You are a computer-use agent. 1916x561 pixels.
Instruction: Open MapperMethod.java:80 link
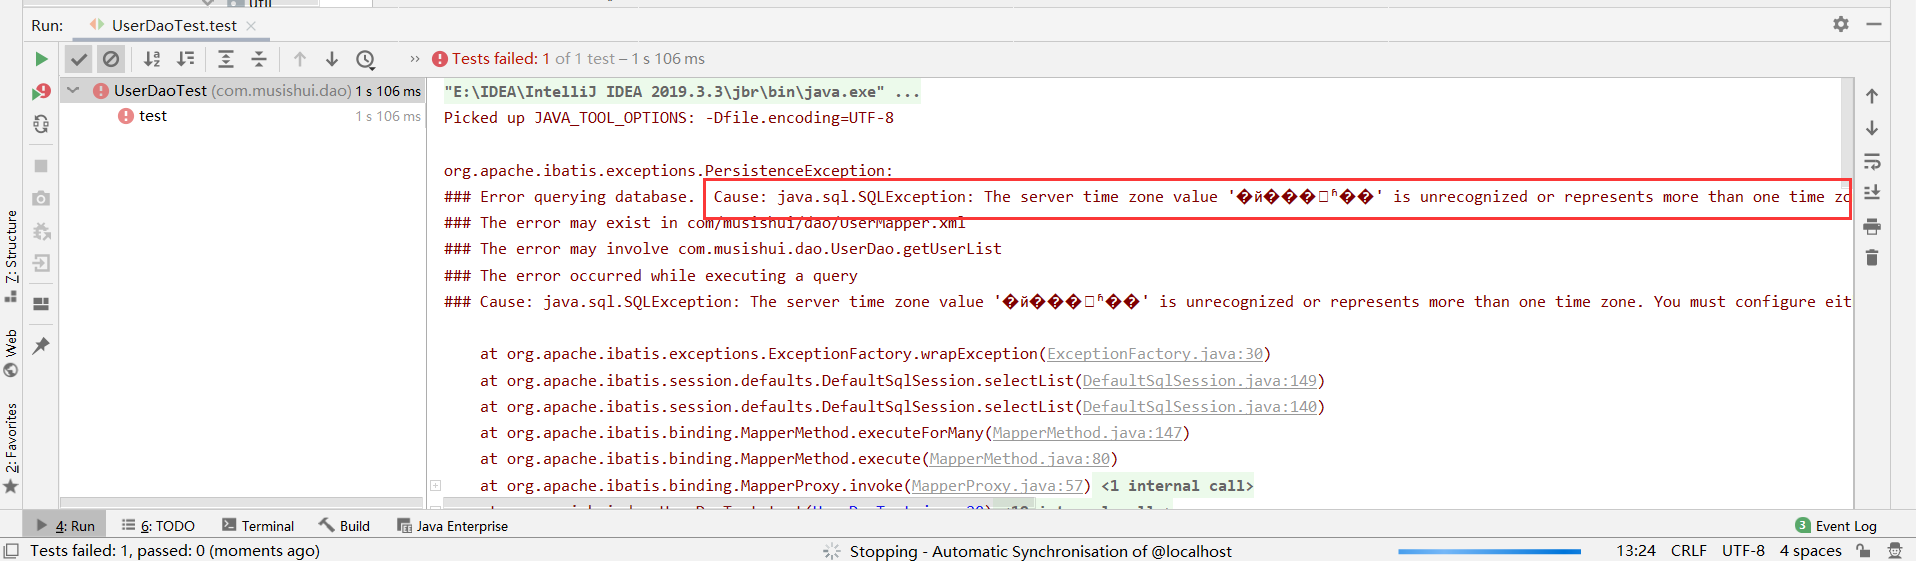pyautogui.click(x=1020, y=459)
